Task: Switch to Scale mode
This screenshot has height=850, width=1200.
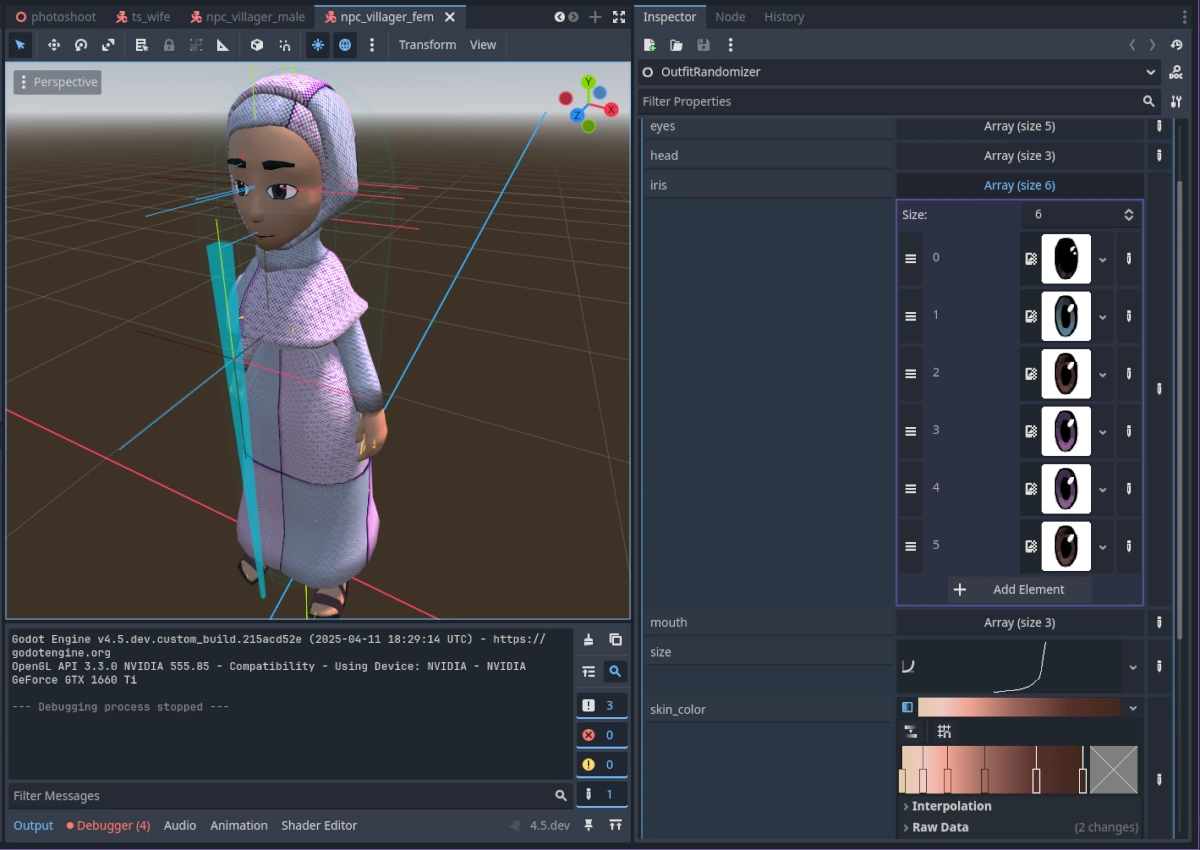Action: point(109,45)
